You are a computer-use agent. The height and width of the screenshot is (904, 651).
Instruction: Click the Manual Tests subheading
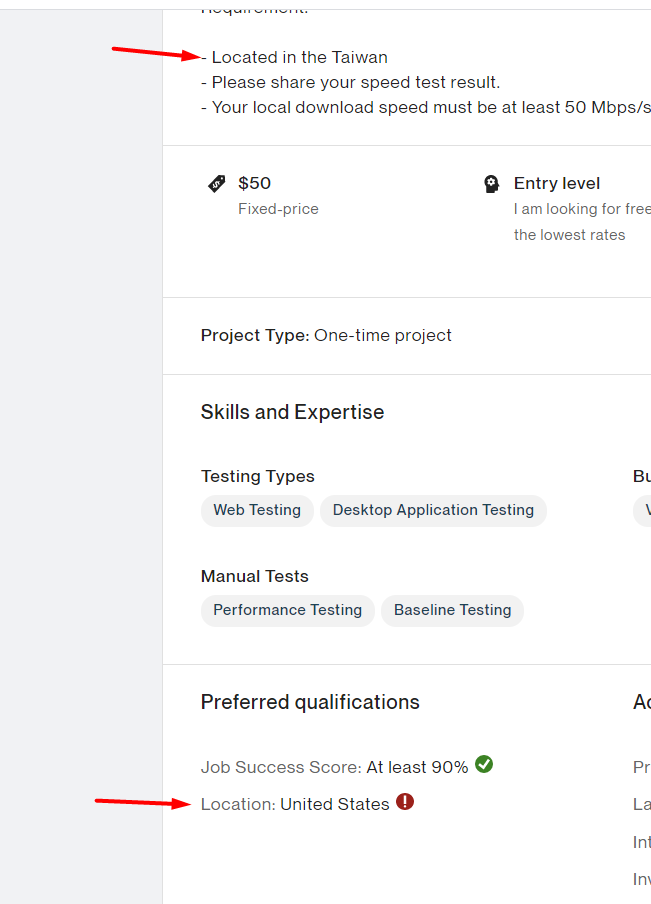[x=255, y=577]
